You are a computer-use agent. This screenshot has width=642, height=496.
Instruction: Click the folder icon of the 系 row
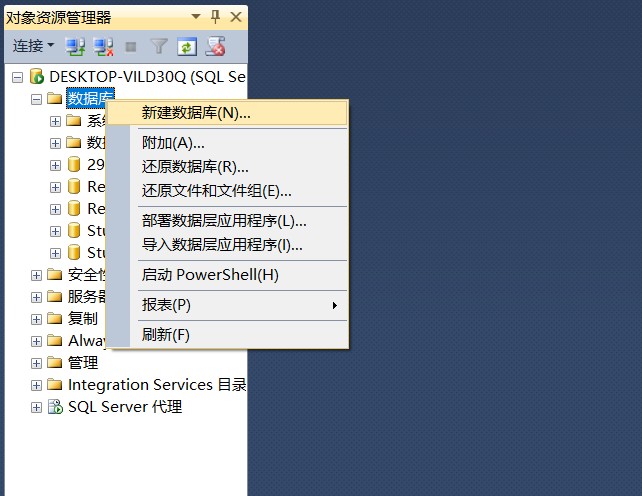74,120
